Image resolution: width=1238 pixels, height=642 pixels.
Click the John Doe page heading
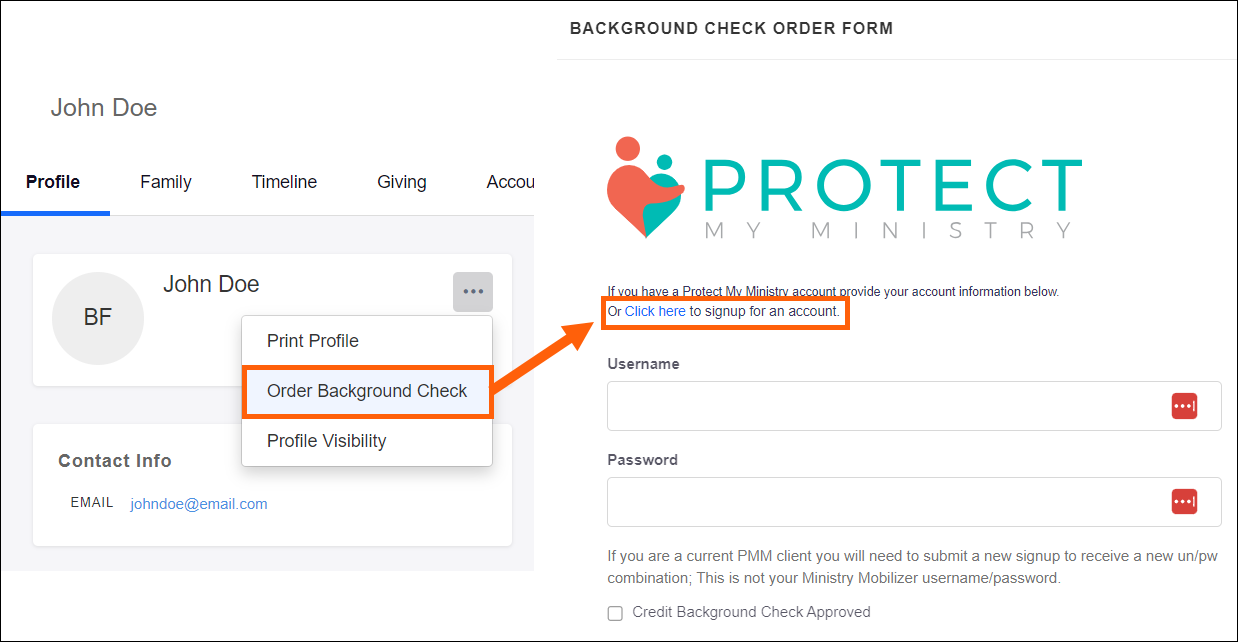(104, 108)
